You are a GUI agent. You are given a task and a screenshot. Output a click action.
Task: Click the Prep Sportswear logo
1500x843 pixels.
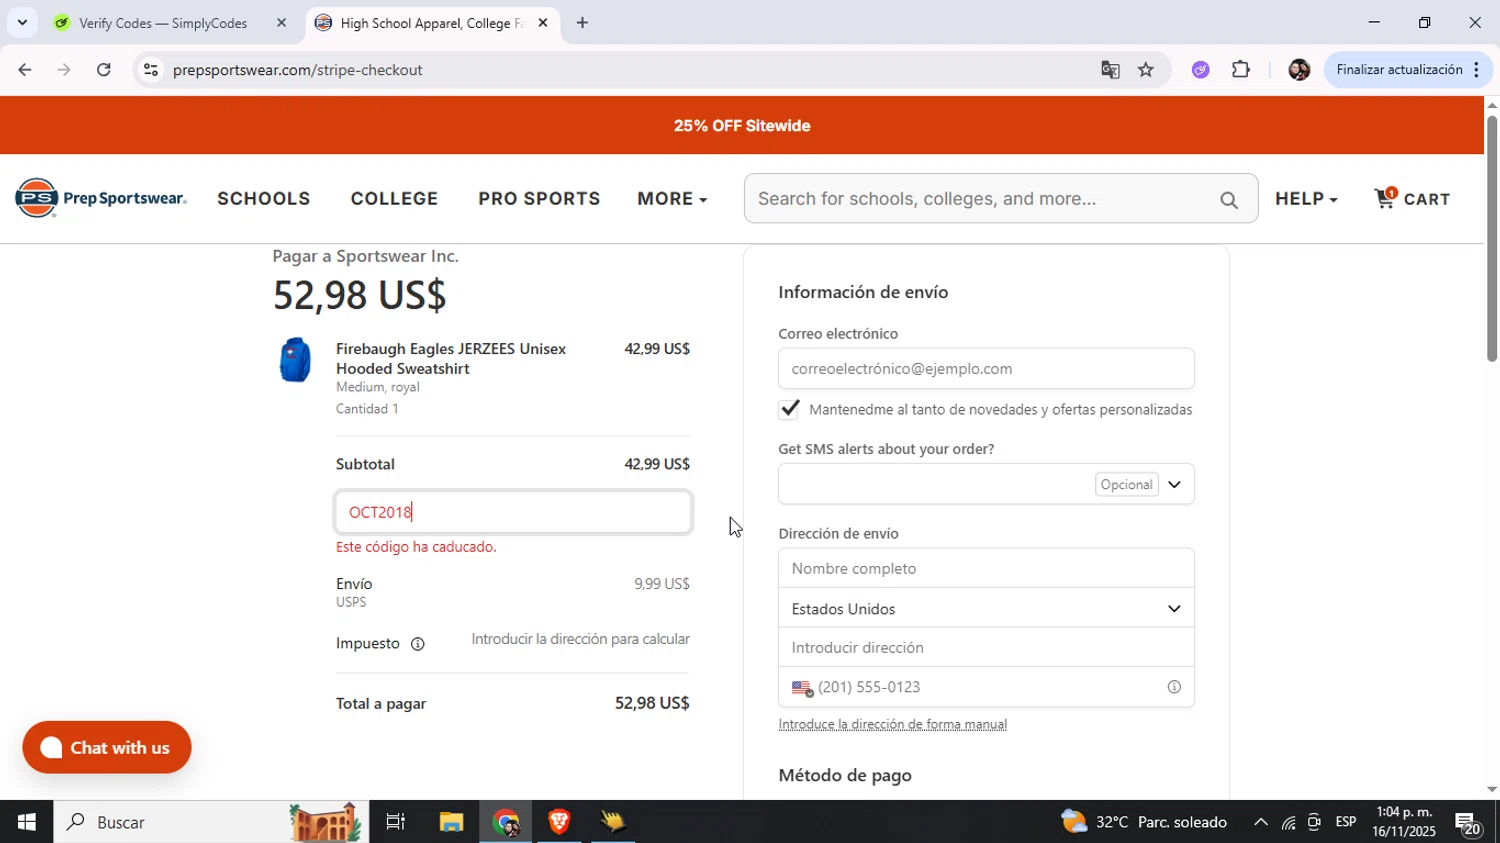coord(101,198)
